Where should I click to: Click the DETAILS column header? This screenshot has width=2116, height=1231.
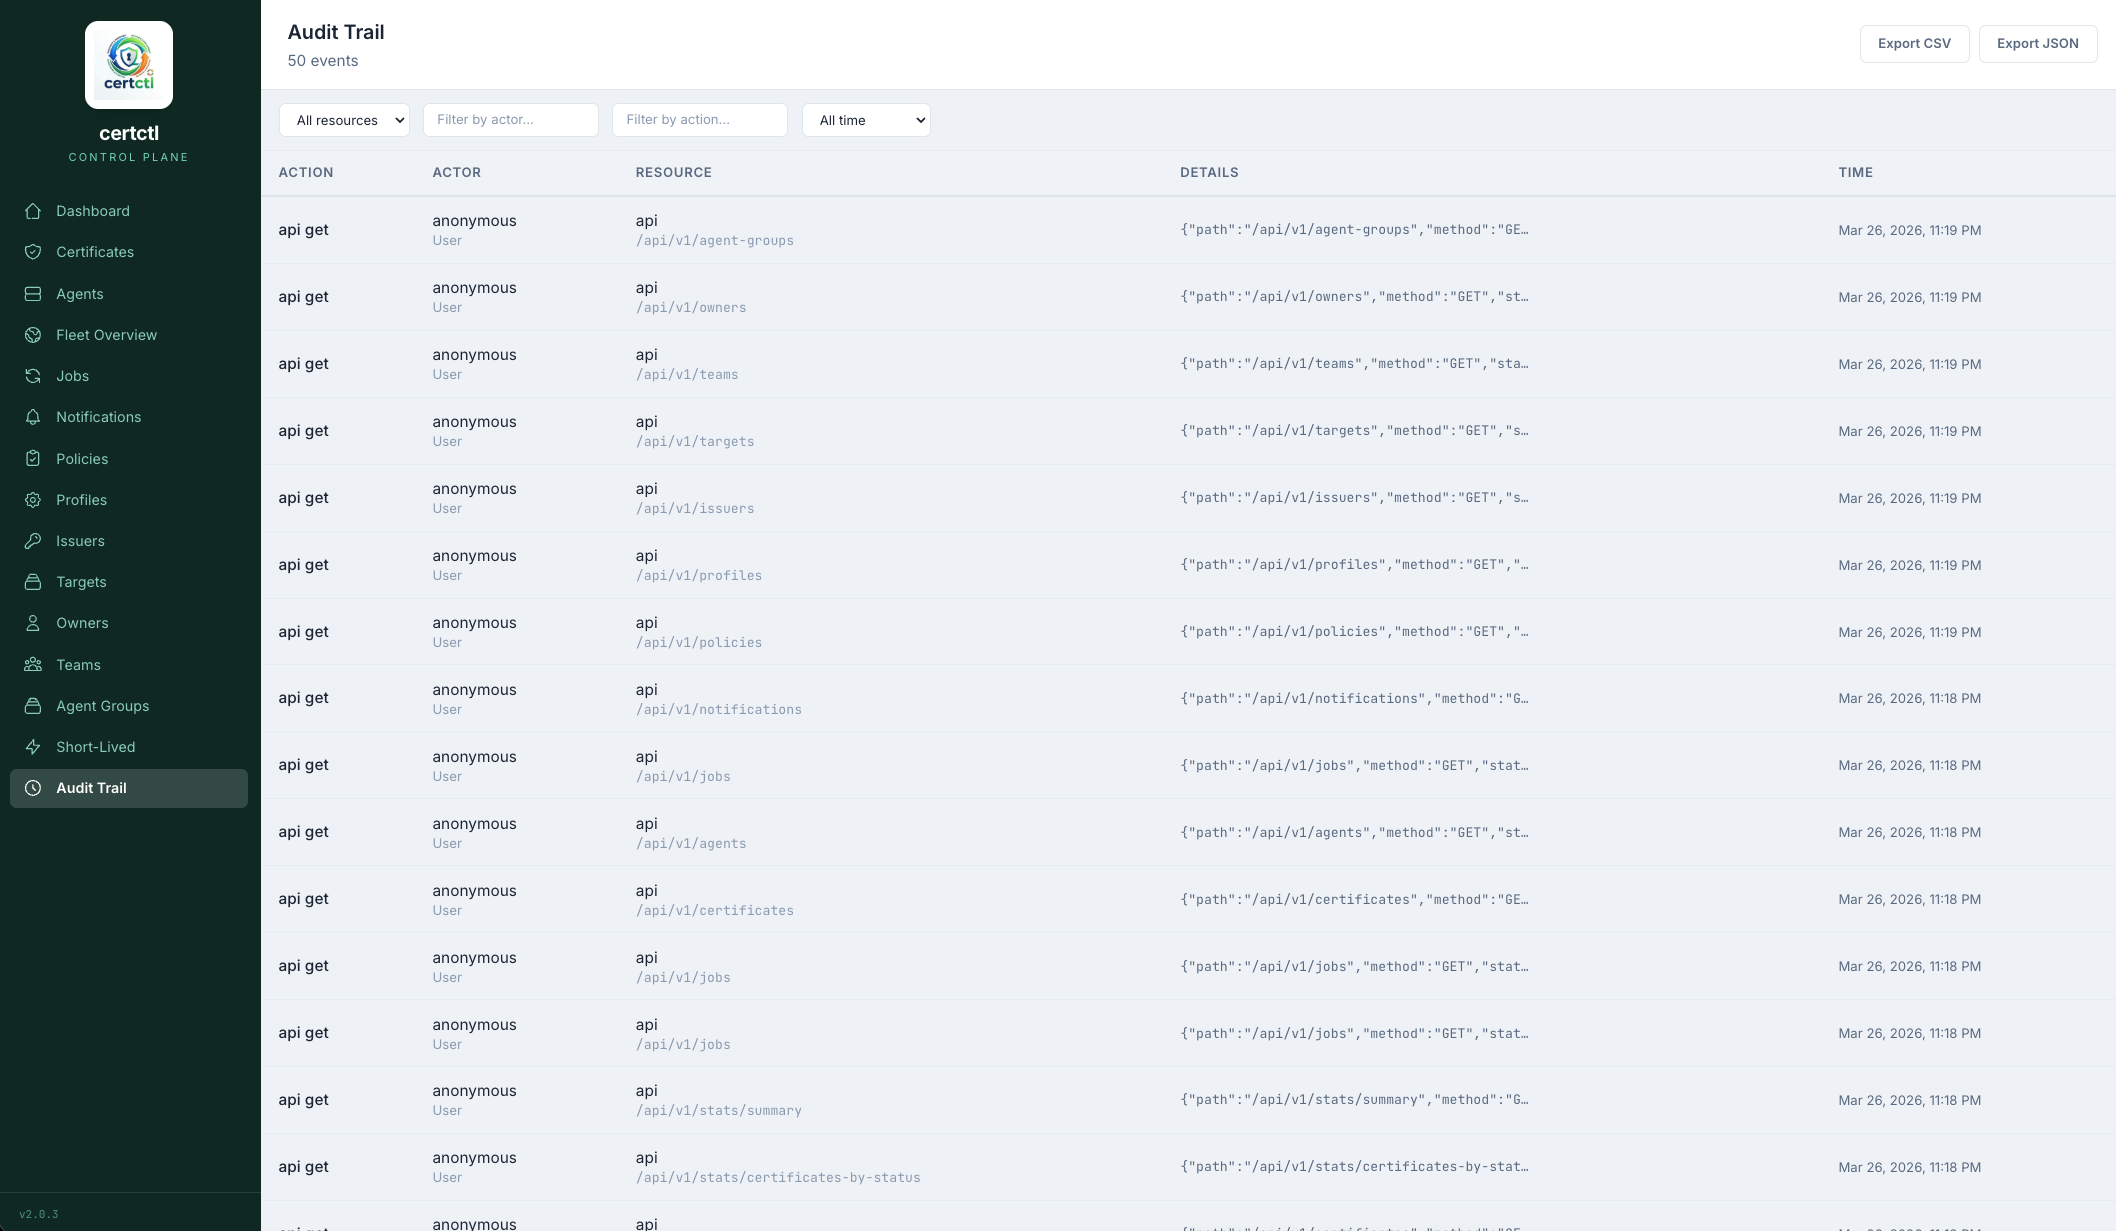[1209, 173]
